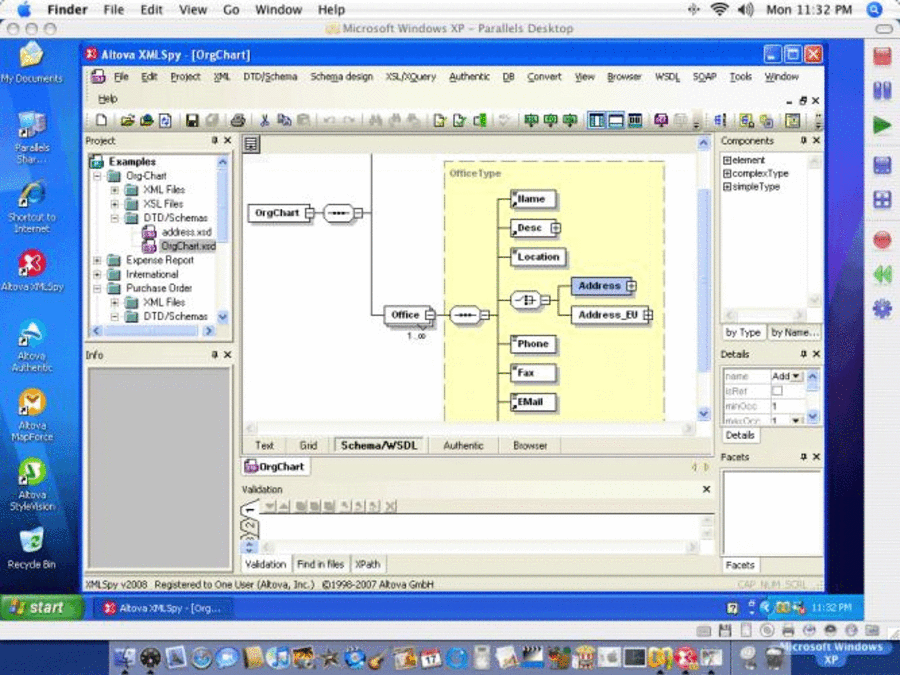
Task: Toggle Entry Helpers visibility toolbar button
Action: [x=635, y=120]
